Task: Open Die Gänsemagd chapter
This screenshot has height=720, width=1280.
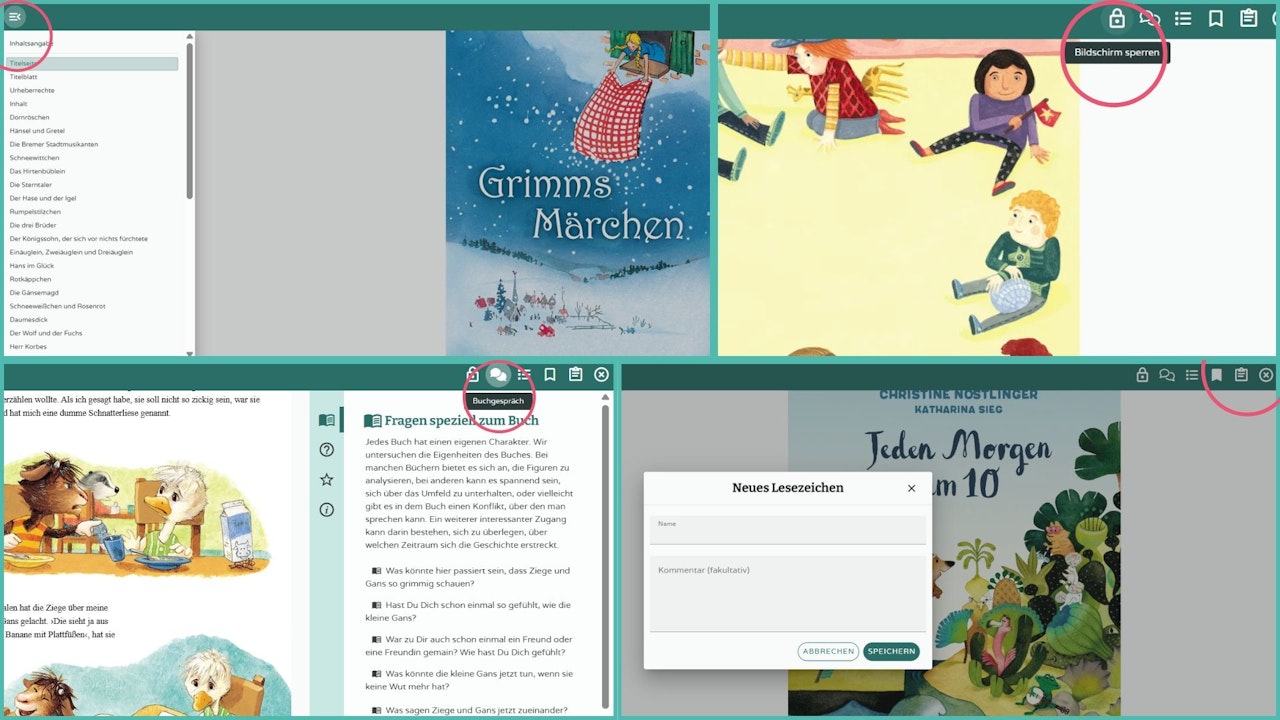Action: click(35, 293)
